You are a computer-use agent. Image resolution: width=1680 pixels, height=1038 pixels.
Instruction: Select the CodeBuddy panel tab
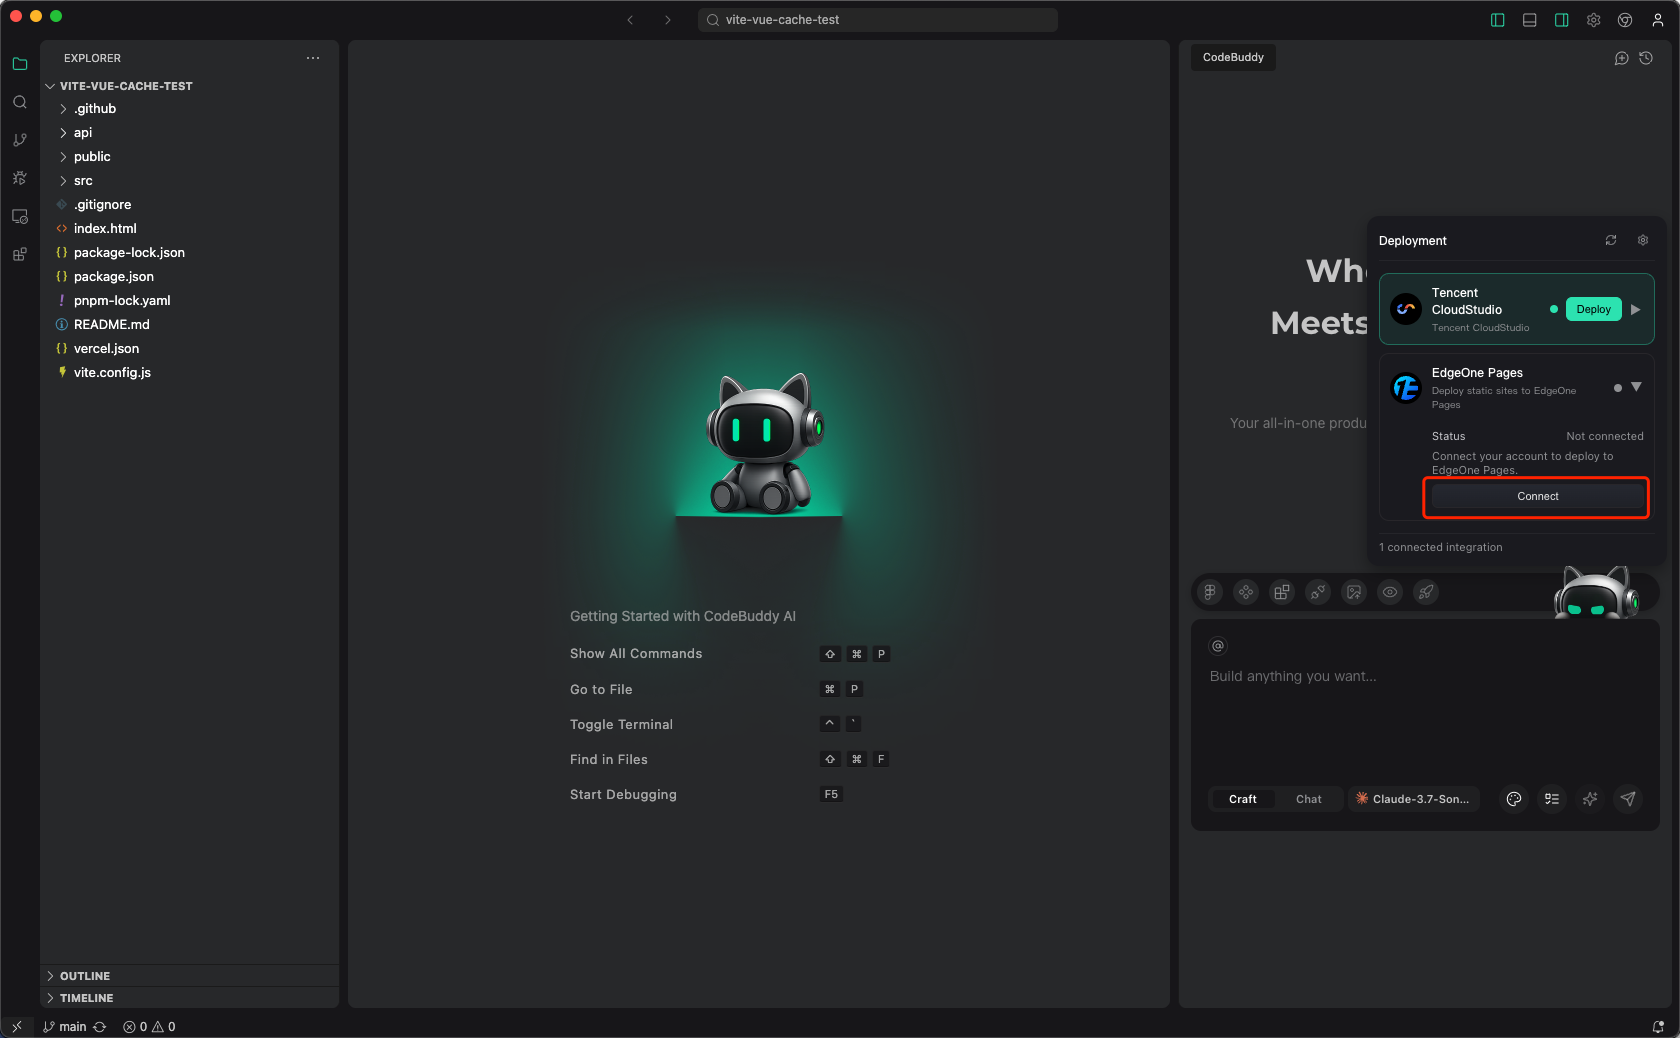click(x=1233, y=58)
